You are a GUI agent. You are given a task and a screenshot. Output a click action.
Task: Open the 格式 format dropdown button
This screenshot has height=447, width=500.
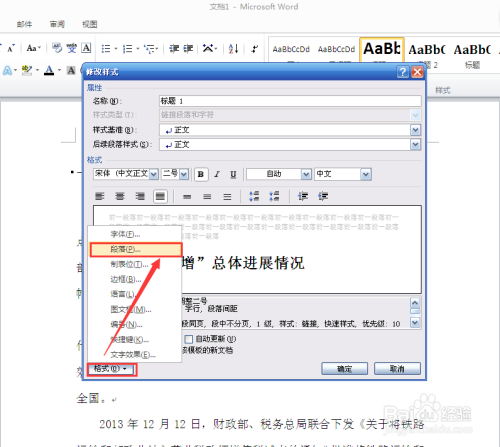click(x=112, y=369)
